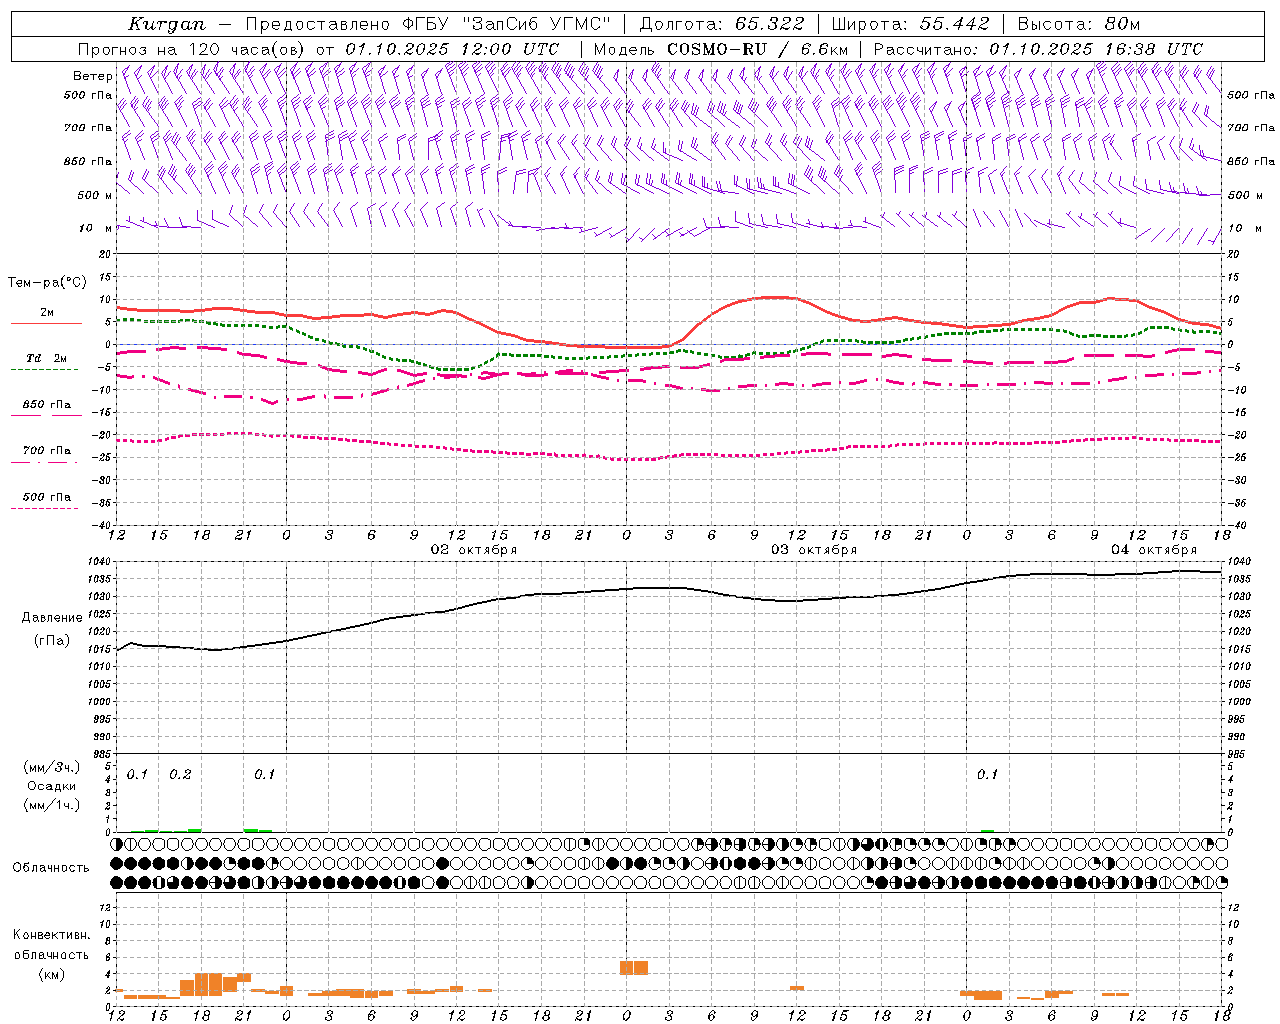This screenshot has height=1024, width=1280.
Task: Click the latitude value Широта: 55.442
Action: coord(911,24)
